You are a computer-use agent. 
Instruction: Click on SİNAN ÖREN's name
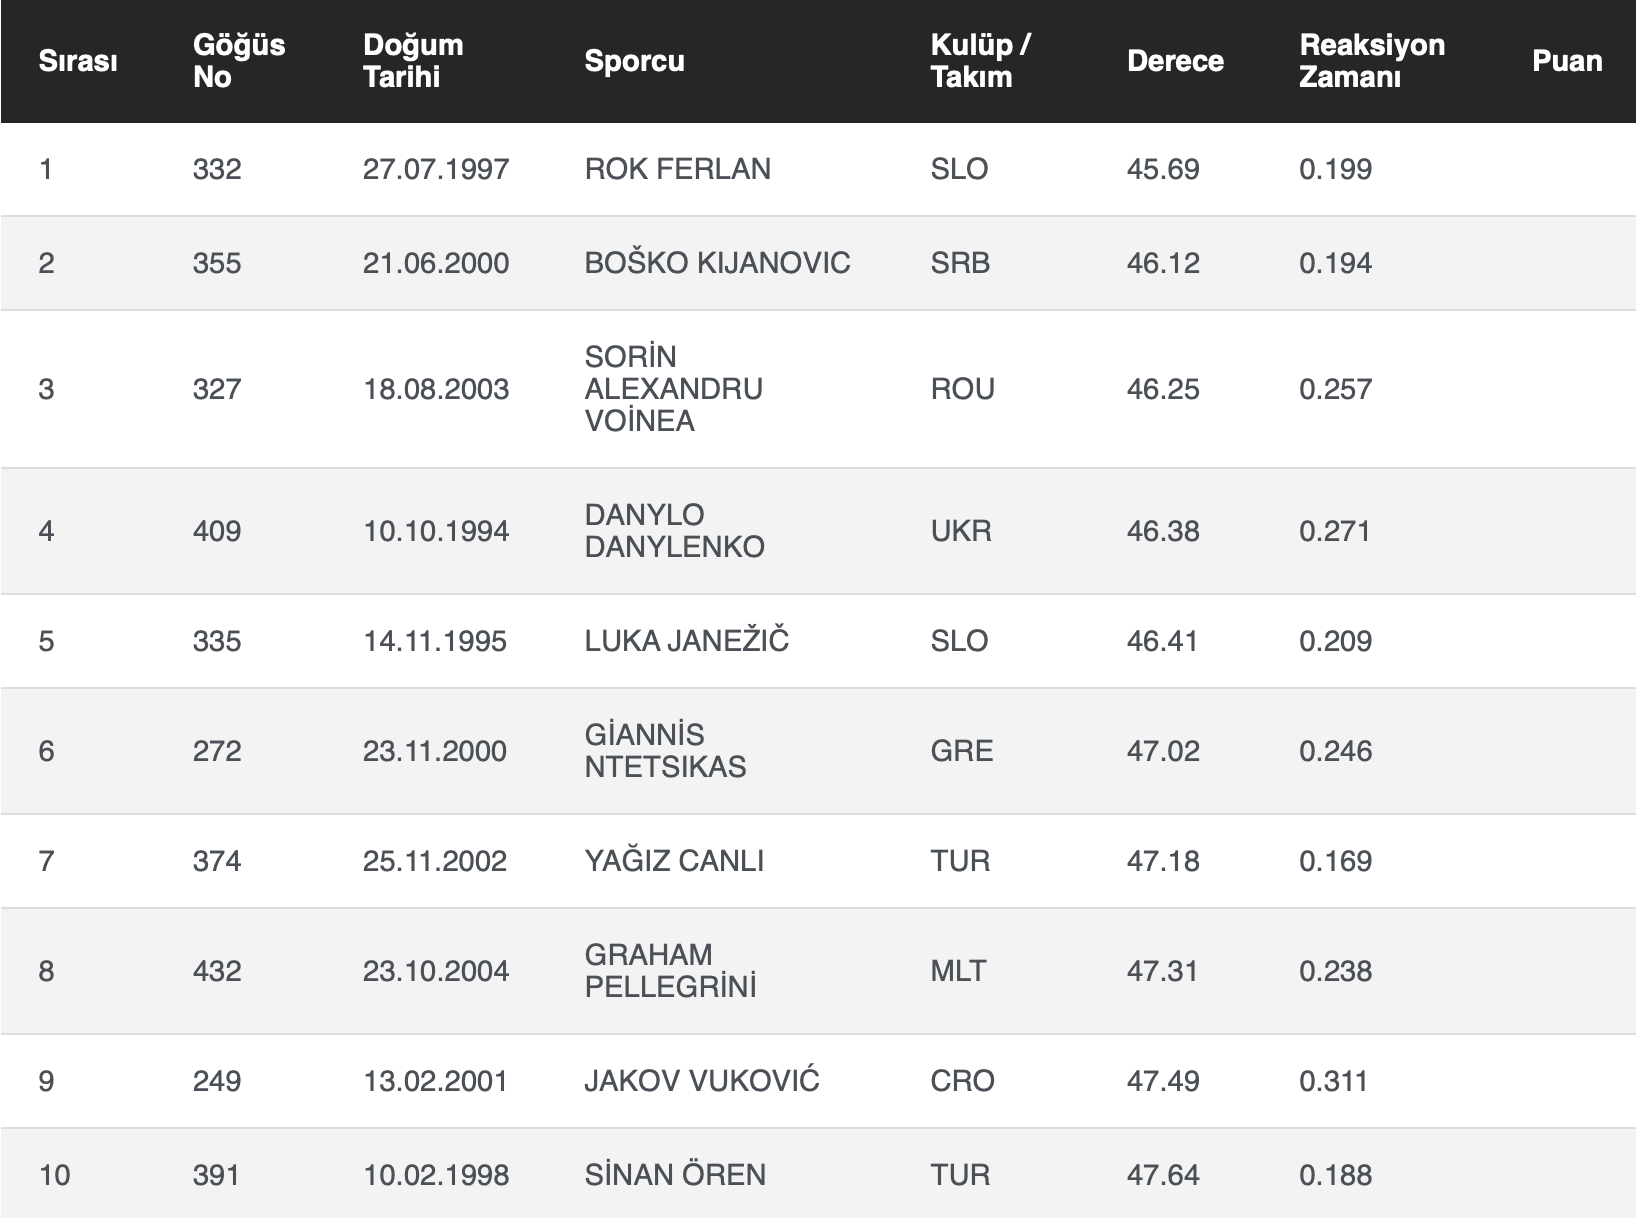675,1175
